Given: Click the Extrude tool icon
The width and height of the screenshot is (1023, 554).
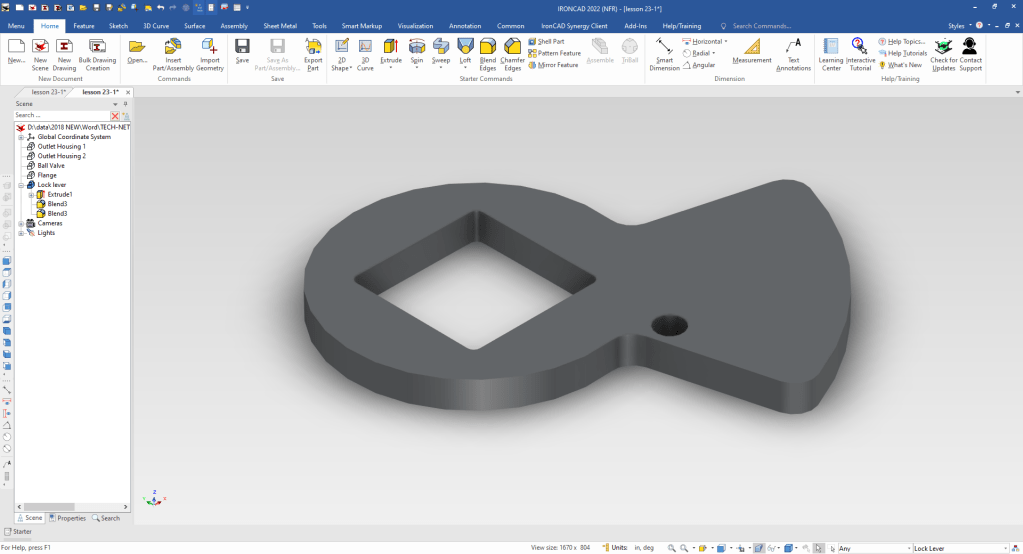Looking at the screenshot, I should (x=390, y=46).
